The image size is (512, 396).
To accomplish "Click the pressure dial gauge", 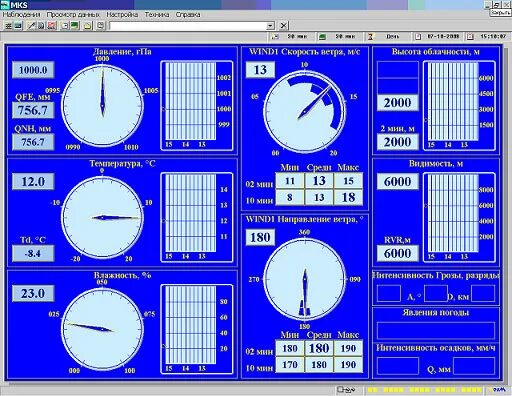I will [103, 105].
